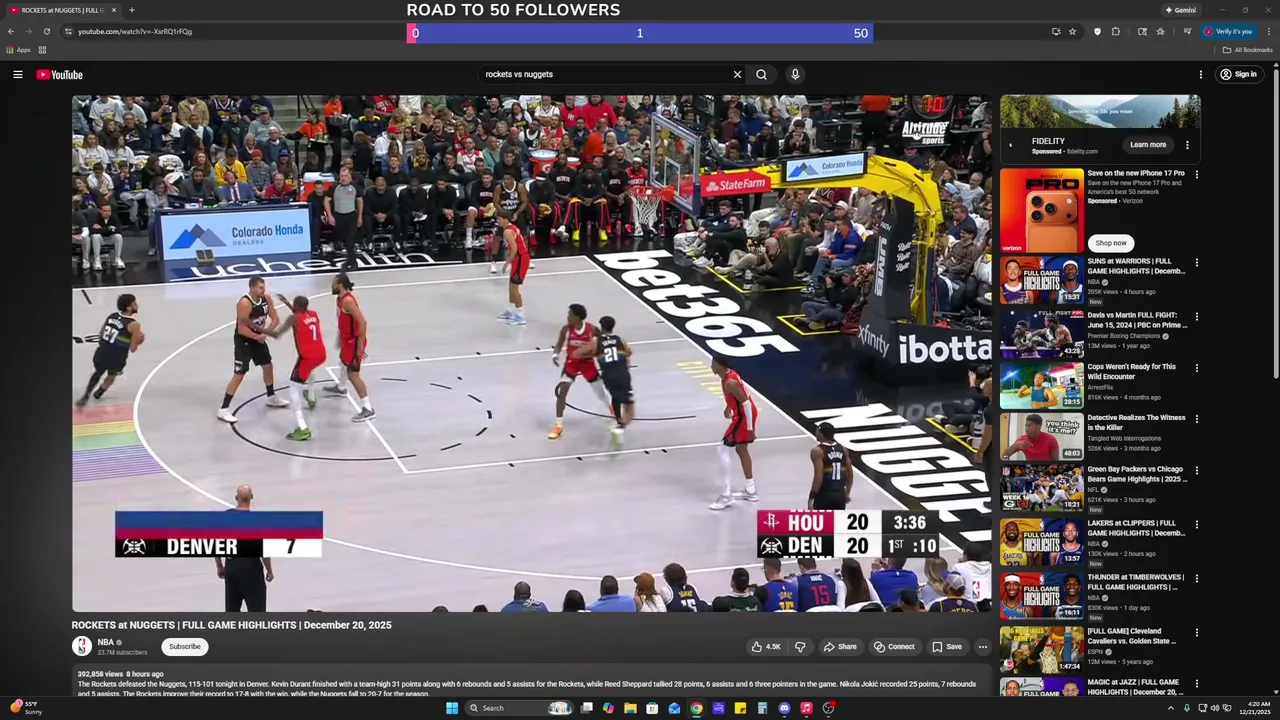Screen dimensions: 1280x720
Task: Open menu for Packers vs Bears highlights
Action: pos(1196,470)
